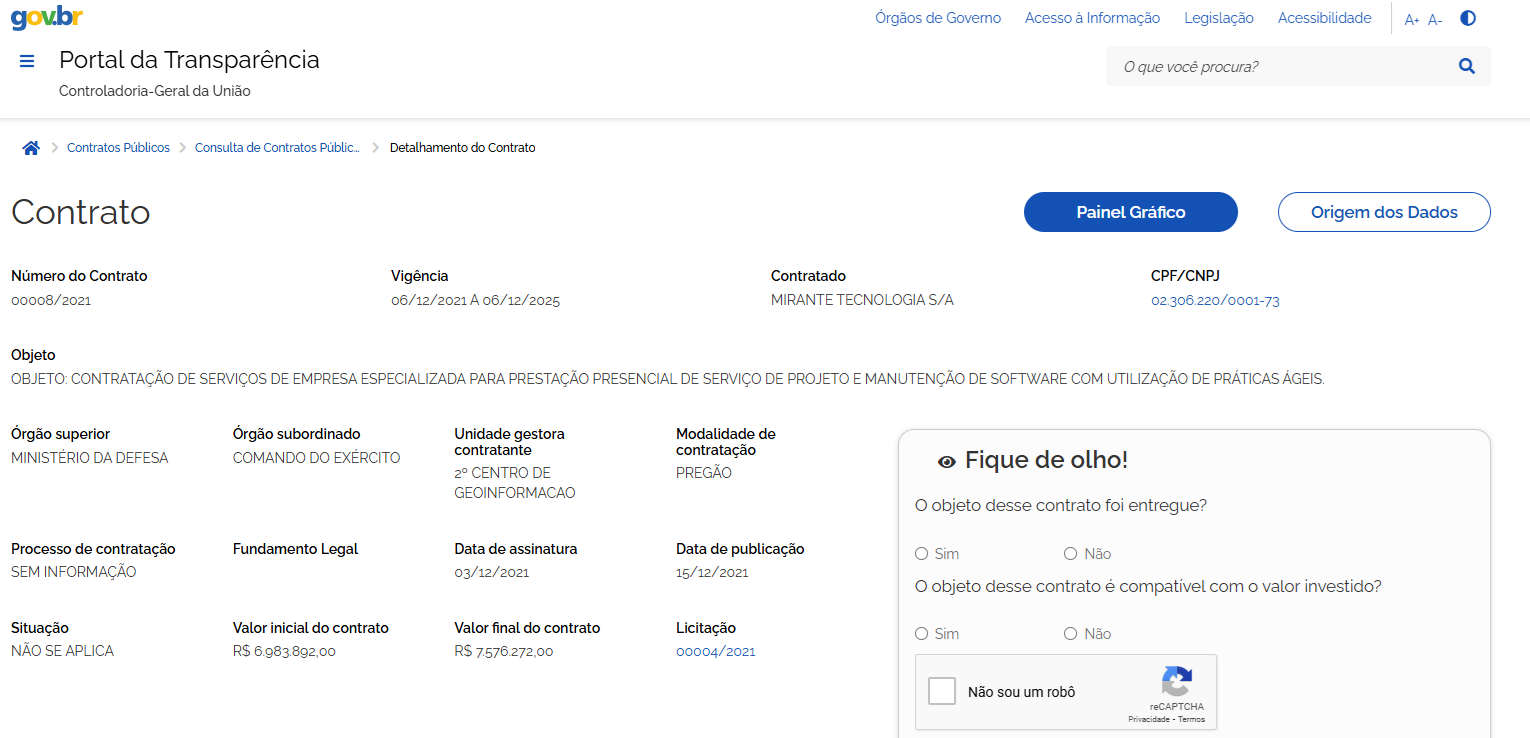Screen dimensions: 1530x738
Task: Open CNPJ 02.306.220/0001-73 link
Action: point(1215,300)
